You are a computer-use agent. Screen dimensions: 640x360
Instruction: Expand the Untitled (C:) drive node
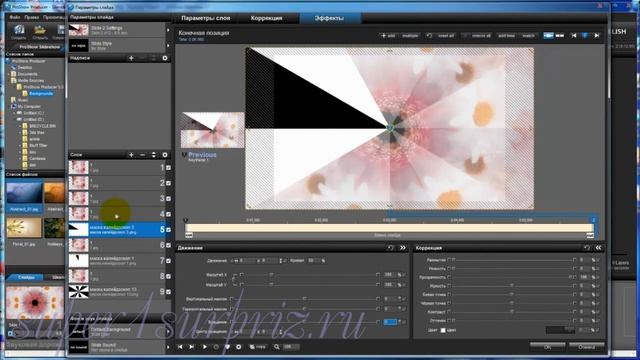[14, 113]
